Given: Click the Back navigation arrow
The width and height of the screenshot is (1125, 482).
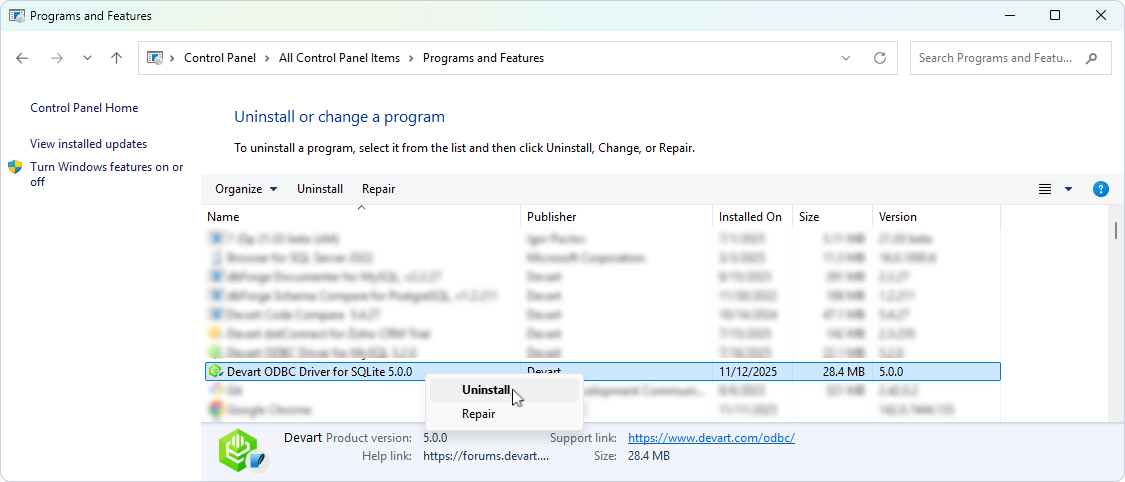Looking at the screenshot, I should (x=22, y=58).
